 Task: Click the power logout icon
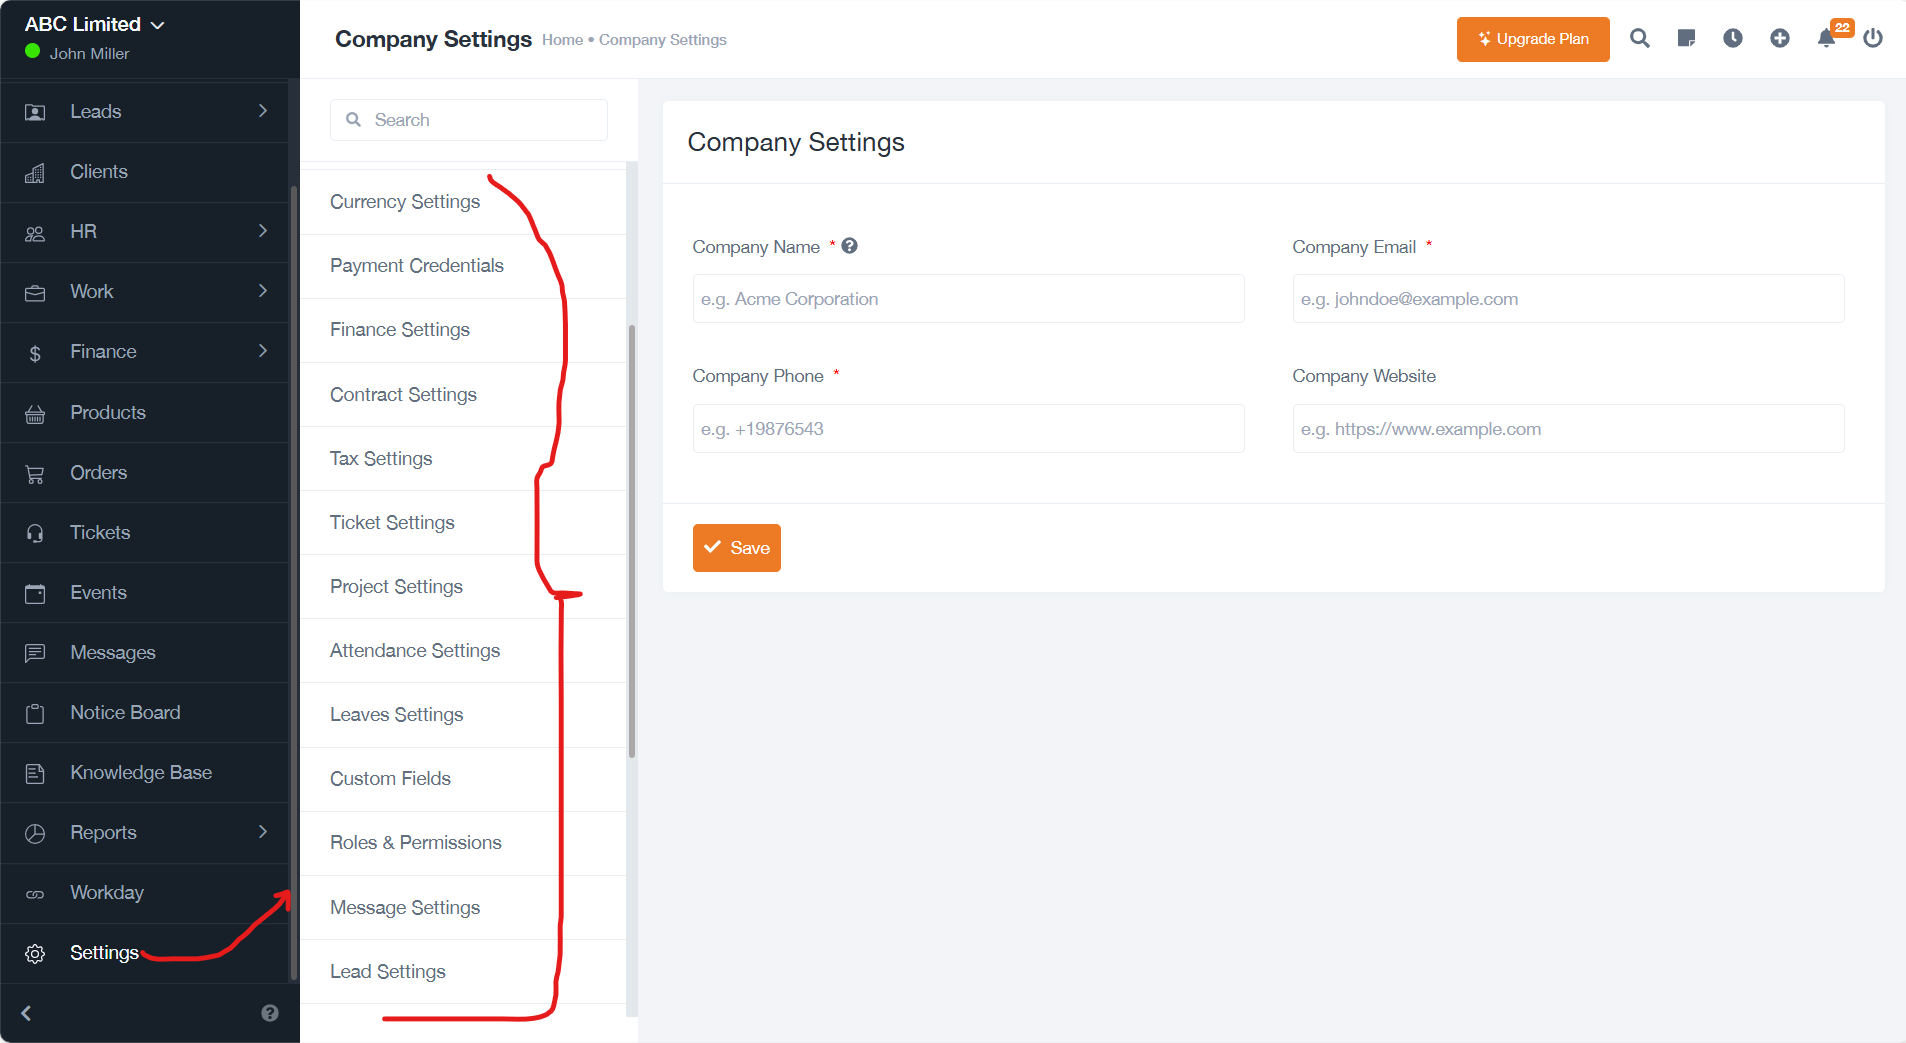(x=1873, y=39)
